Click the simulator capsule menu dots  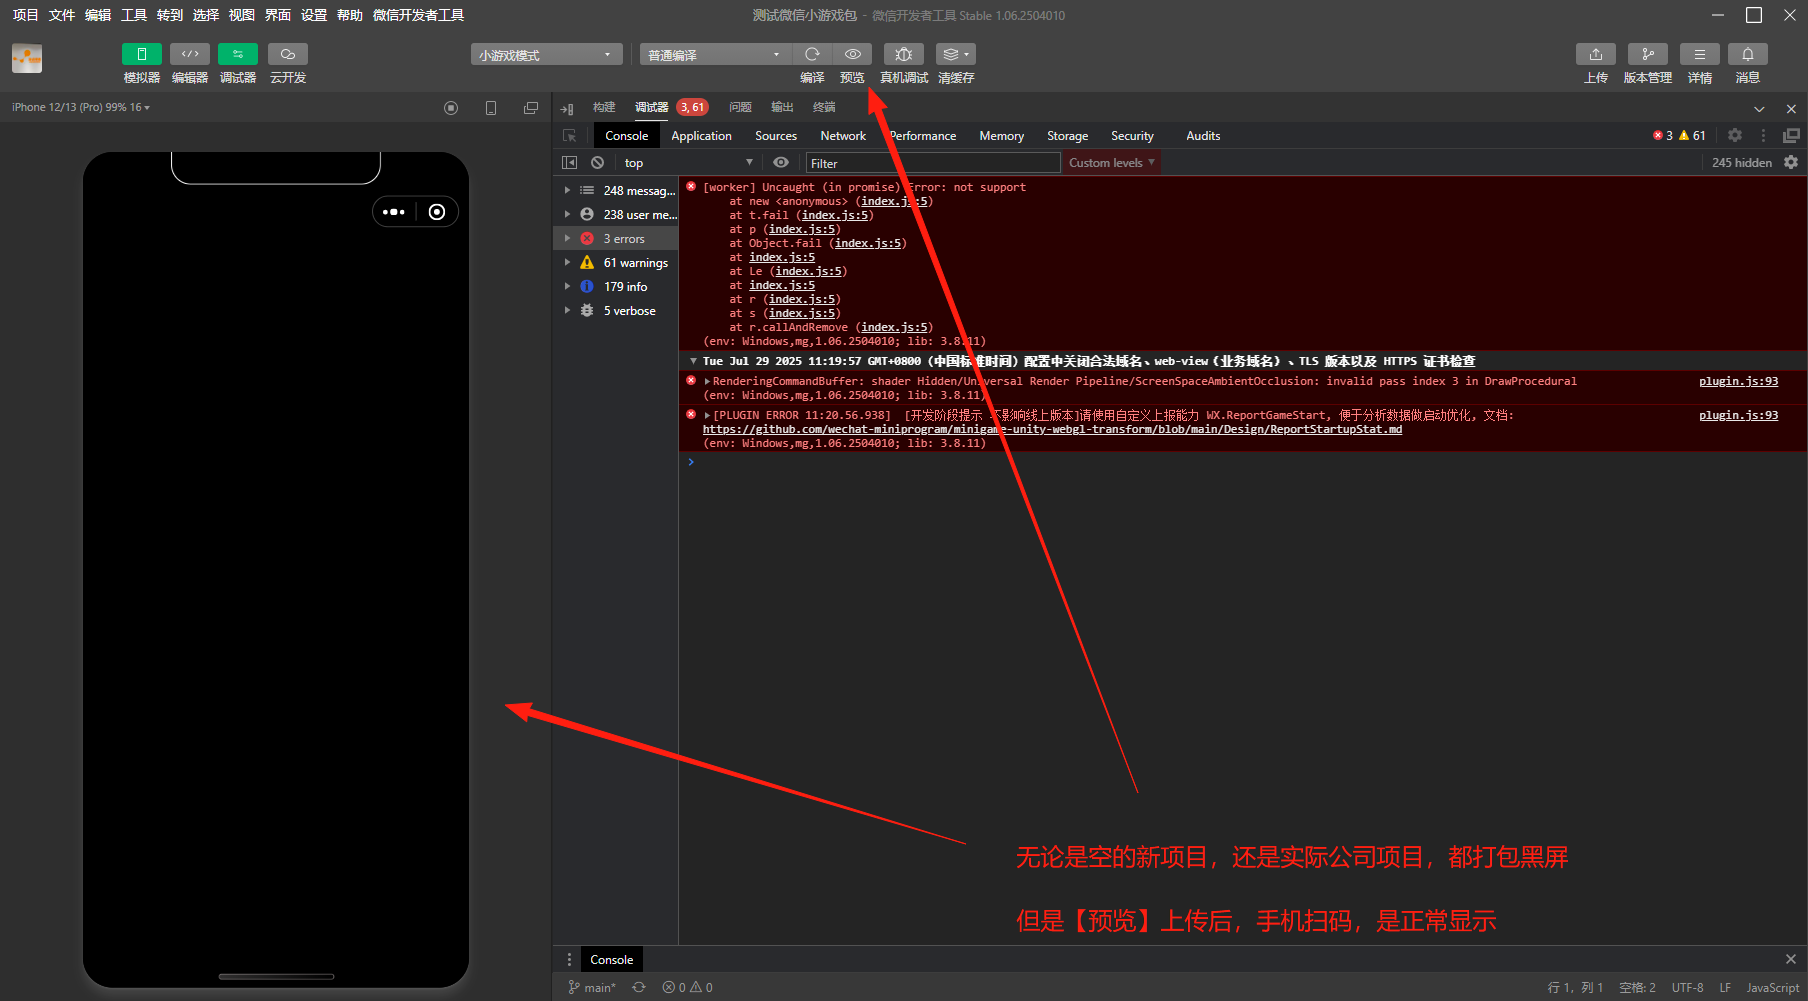tap(394, 212)
